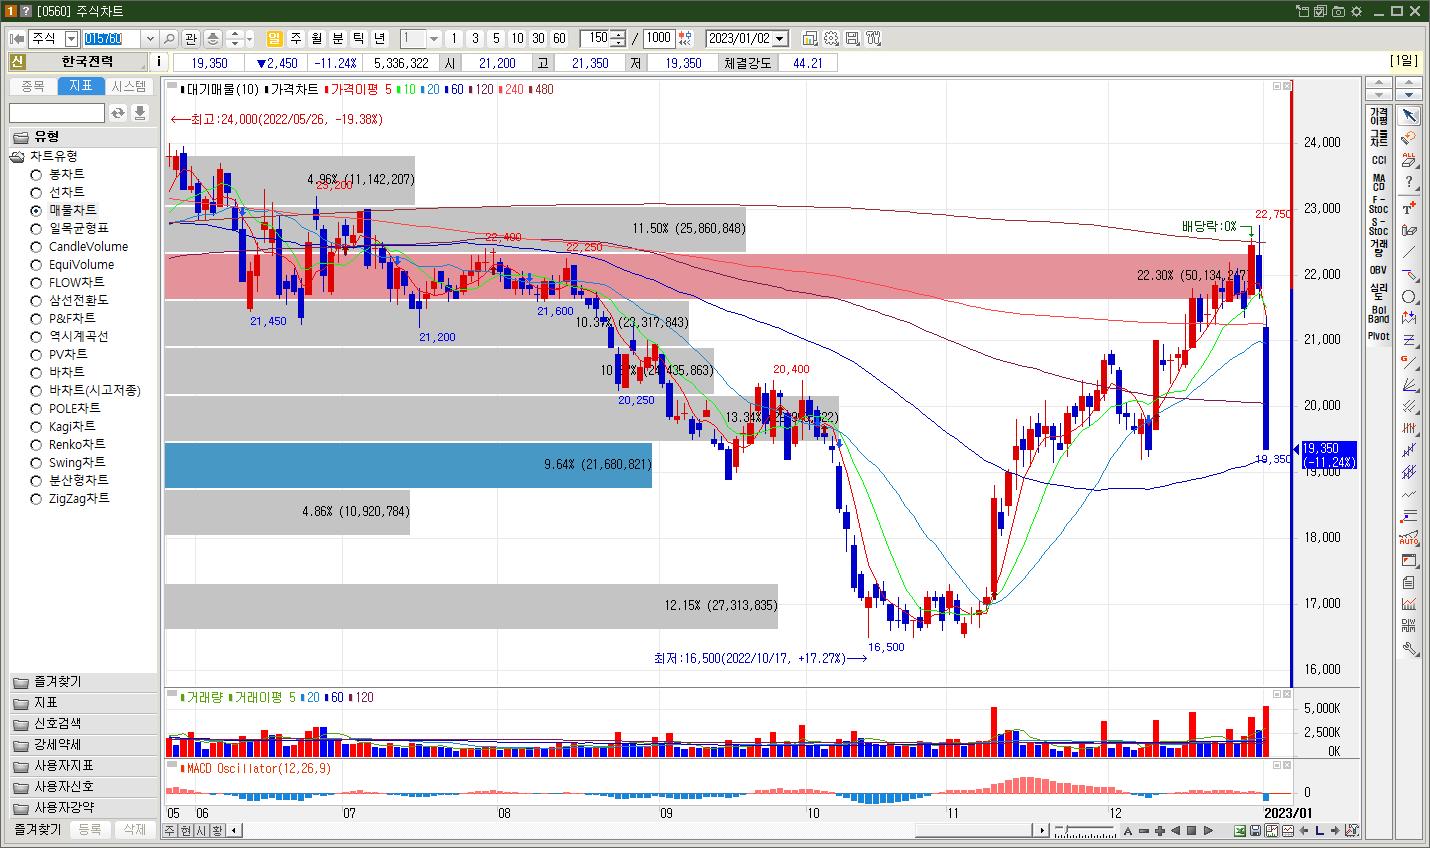1430x848 pixels.
Task: Click the CCI indicator shortcut button
Action: point(1379,160)
